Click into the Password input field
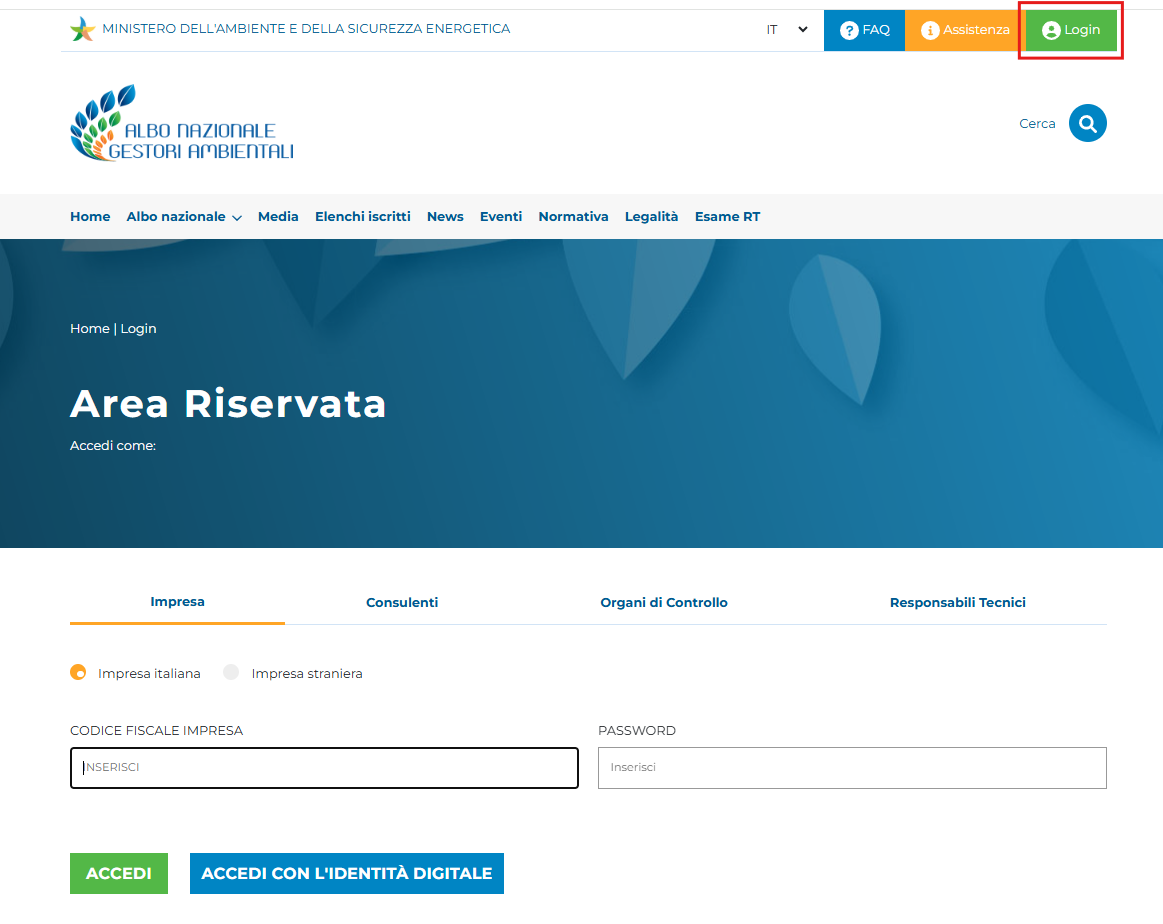The width and height of the screenshot is (1163, 924). coord(852,768)
